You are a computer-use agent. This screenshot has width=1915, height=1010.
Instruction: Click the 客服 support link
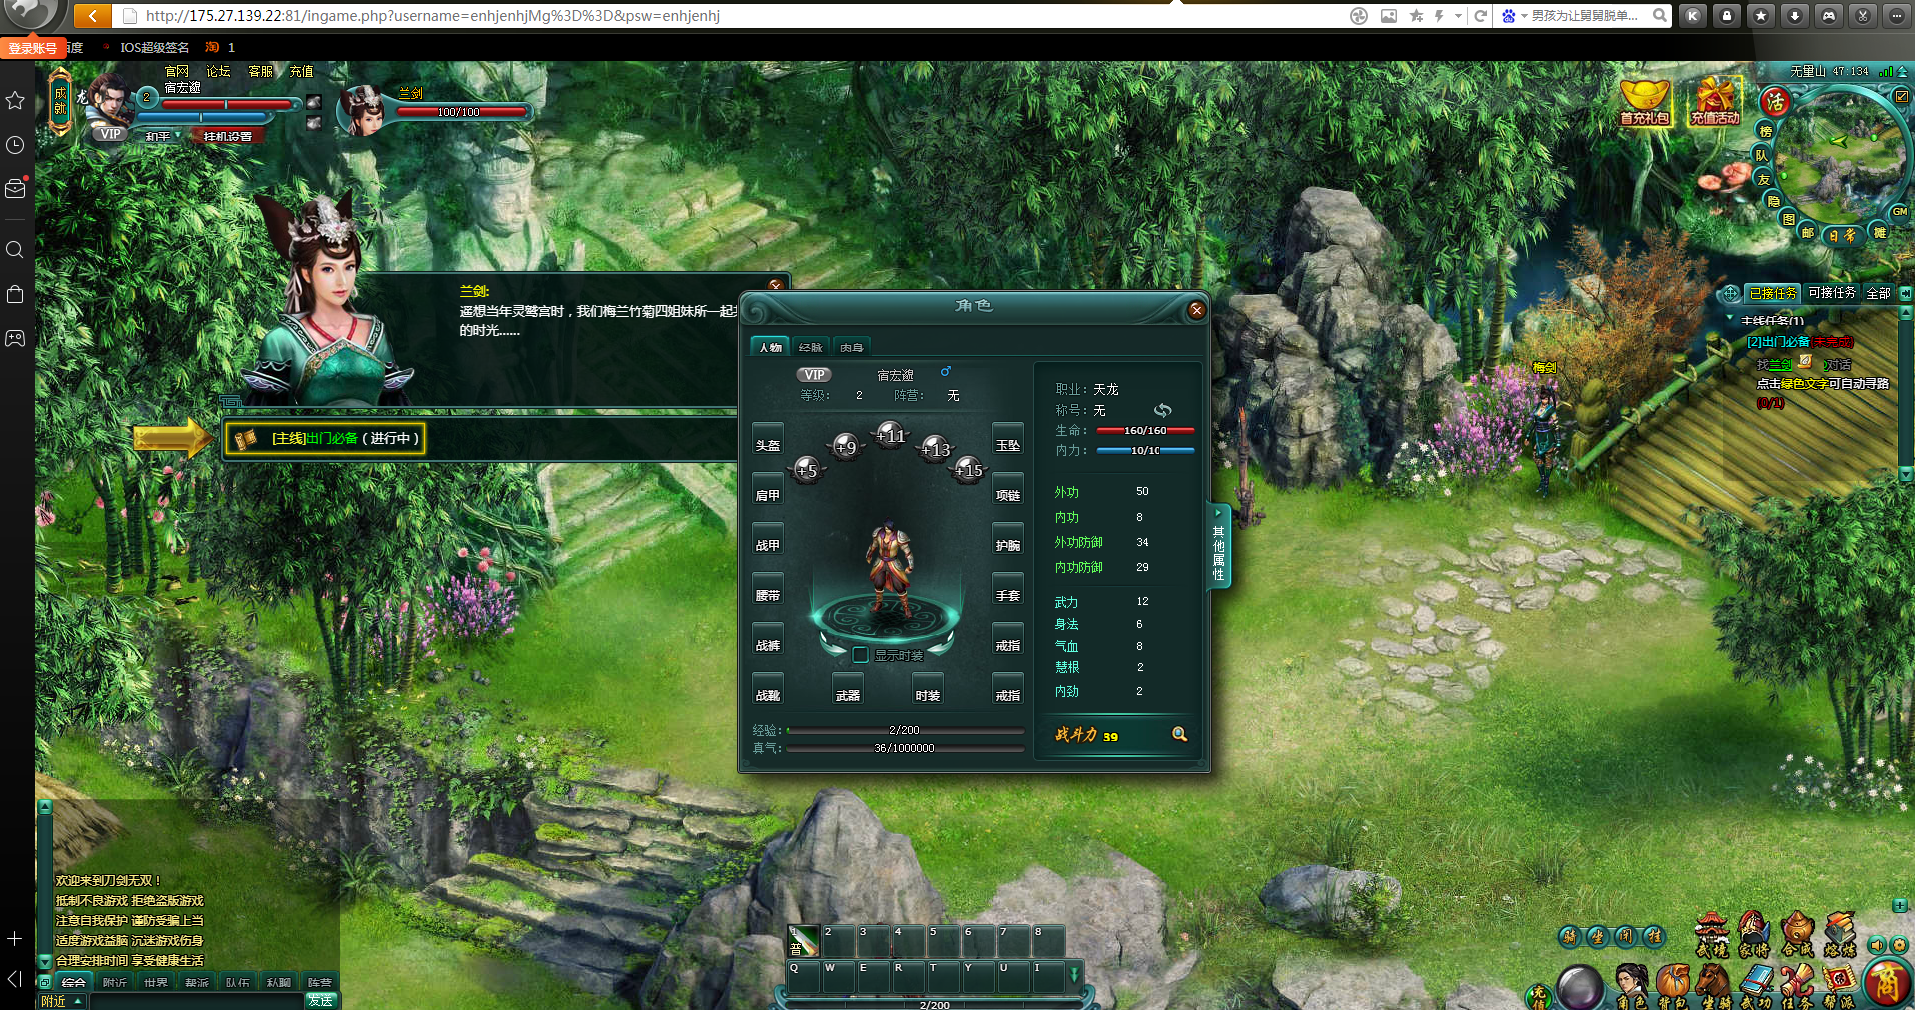(261, 72)
